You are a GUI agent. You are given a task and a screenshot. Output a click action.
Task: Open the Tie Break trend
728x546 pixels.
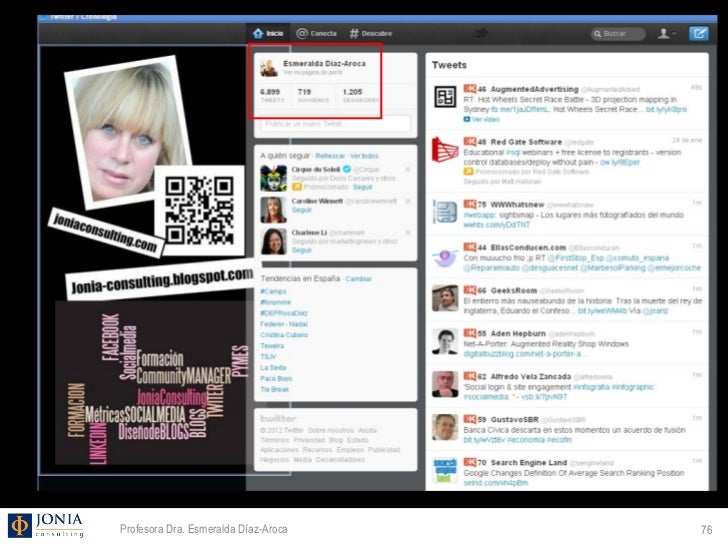tap(274, 390)
